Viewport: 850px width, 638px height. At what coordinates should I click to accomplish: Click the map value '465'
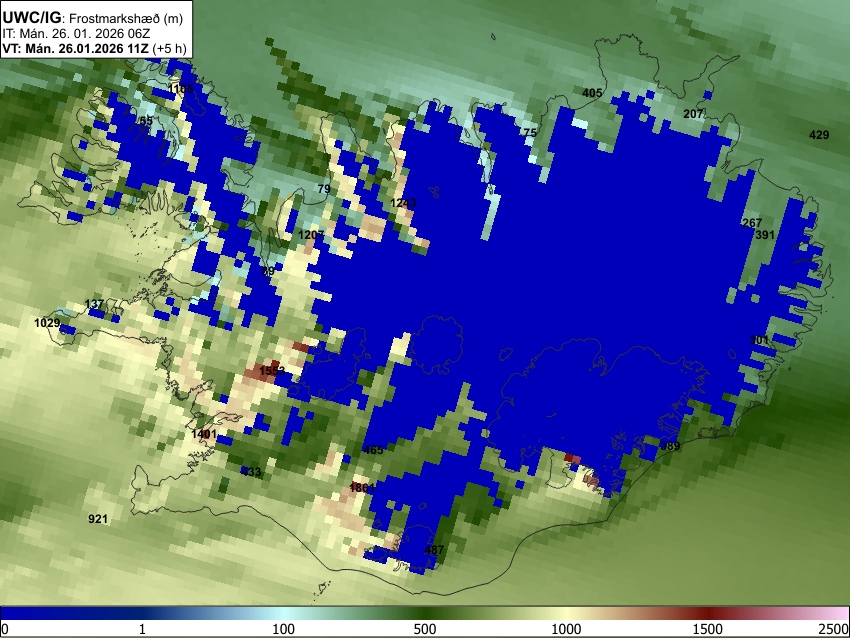(x=373, y=449)
